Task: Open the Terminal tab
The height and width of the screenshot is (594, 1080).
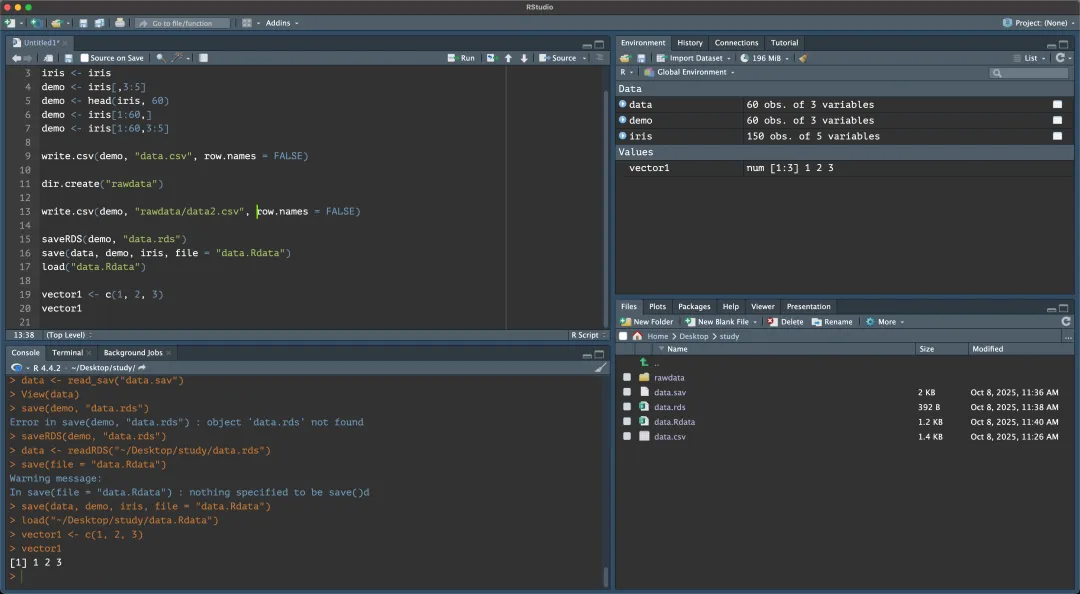Action: [68, 353]
